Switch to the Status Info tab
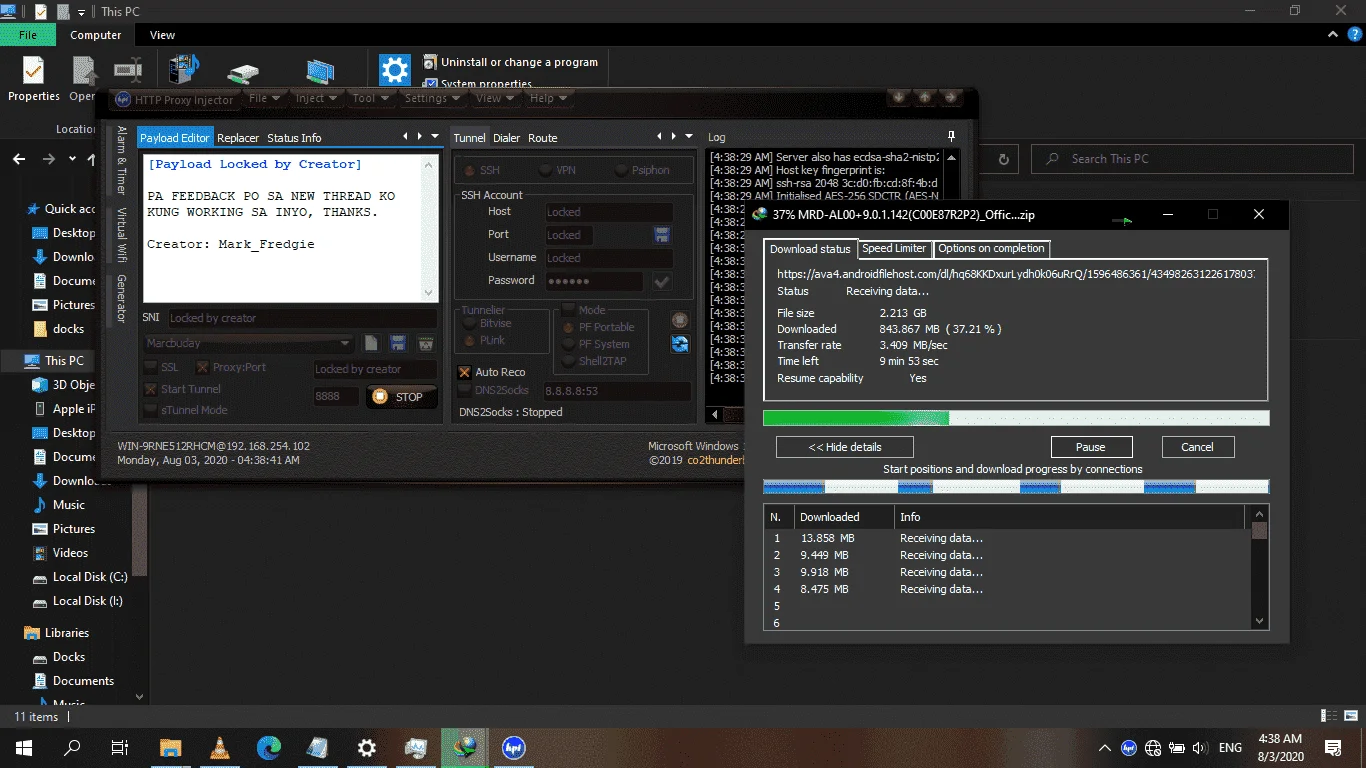This screenshot has width=1366, height=768. pos(294,138)
